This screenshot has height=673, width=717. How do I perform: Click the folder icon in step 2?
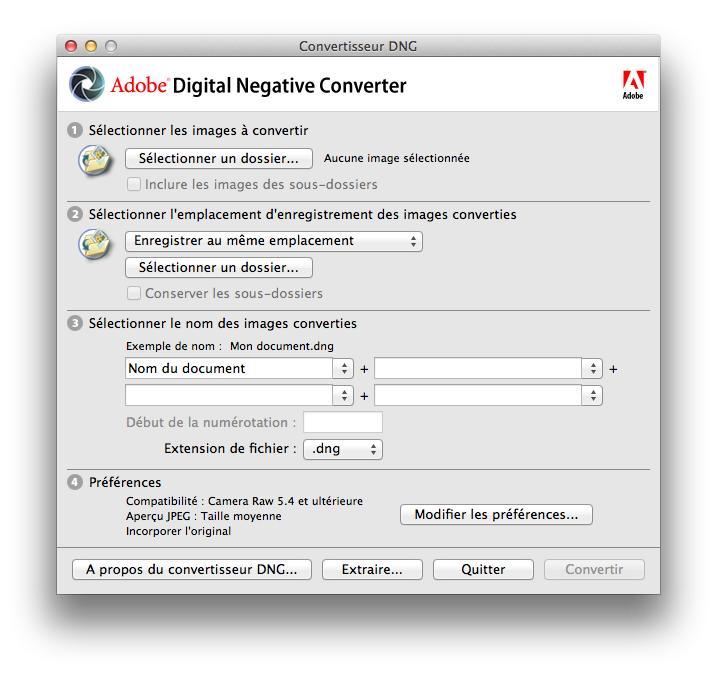click(x=95, y=244)
